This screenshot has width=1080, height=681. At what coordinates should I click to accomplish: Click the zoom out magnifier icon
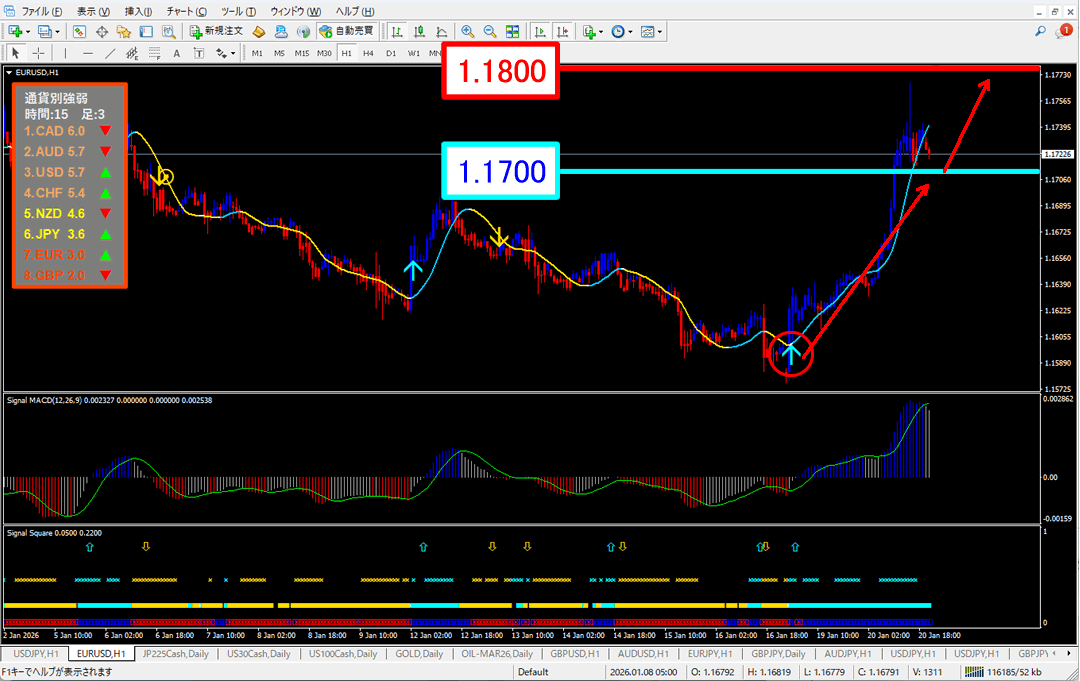pyautogui.click(x=490, y=32)
